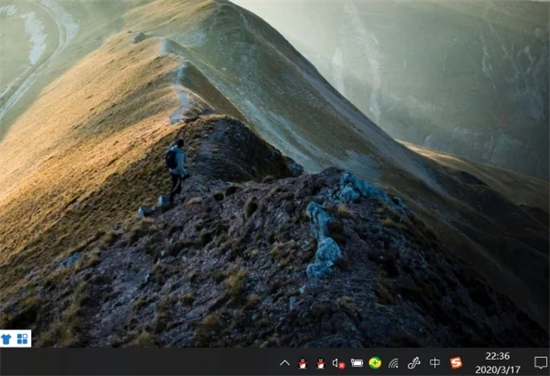The height and width of the screenshot is (376, 550).
Task: Open the blue four-square toolbox icon
Action: pos(22,339)
